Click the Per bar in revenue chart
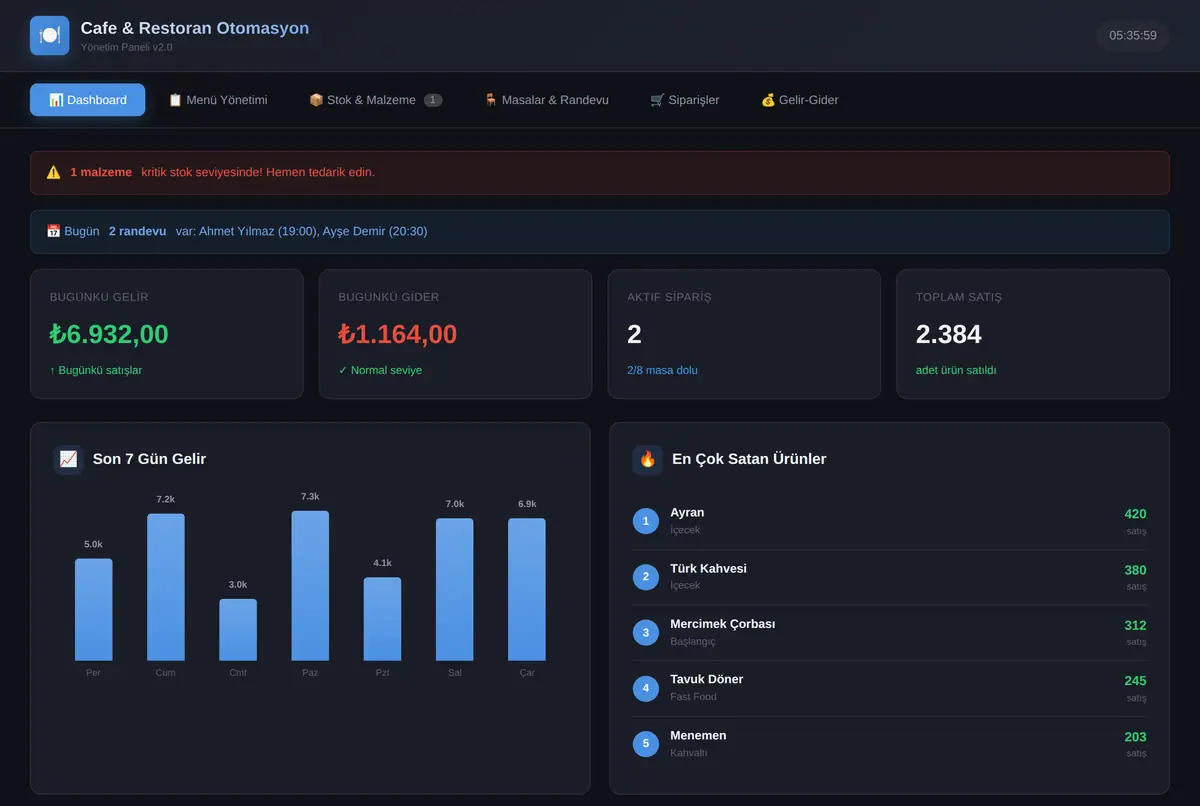Screen dimensions: 1200x806 pos(94,610)
